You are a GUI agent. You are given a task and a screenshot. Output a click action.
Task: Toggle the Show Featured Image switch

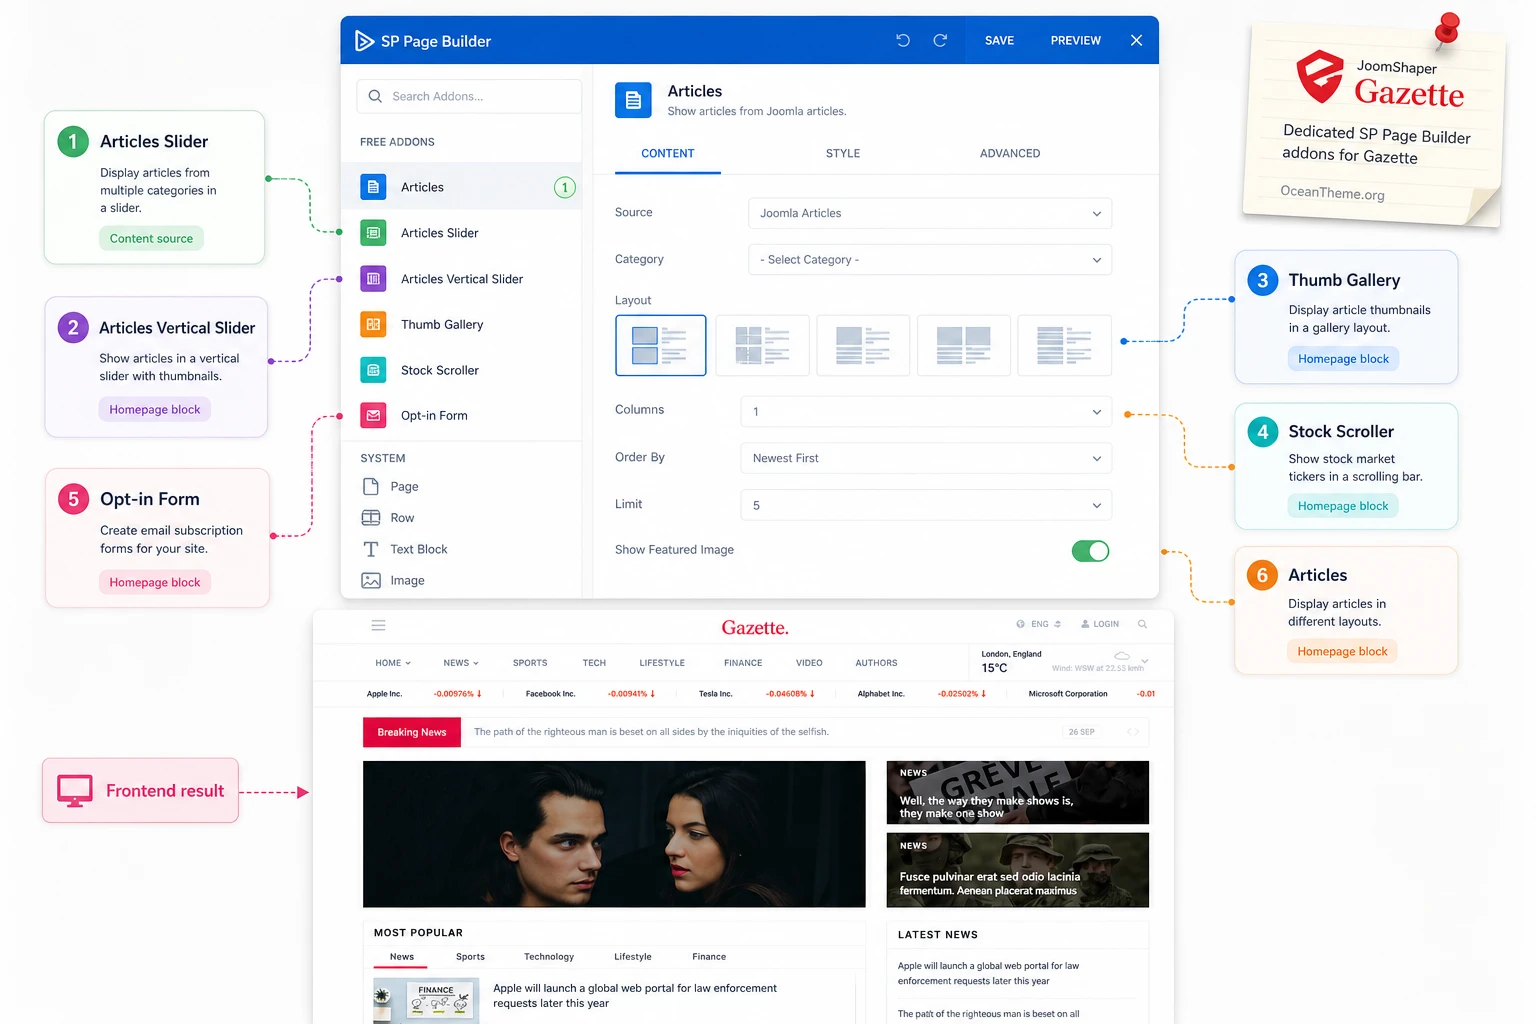tap(1091, 551)
